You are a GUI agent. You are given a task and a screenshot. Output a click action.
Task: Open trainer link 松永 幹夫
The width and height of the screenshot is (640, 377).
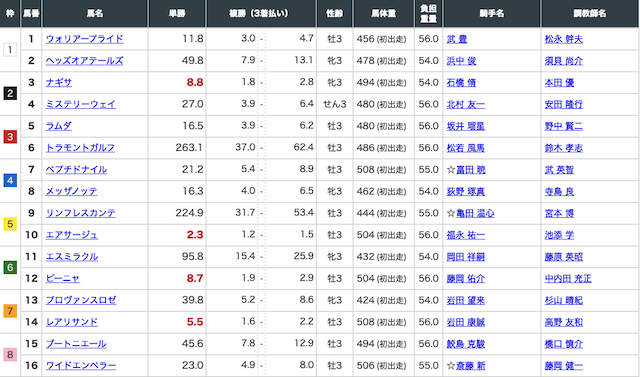(x=564, y=39)
